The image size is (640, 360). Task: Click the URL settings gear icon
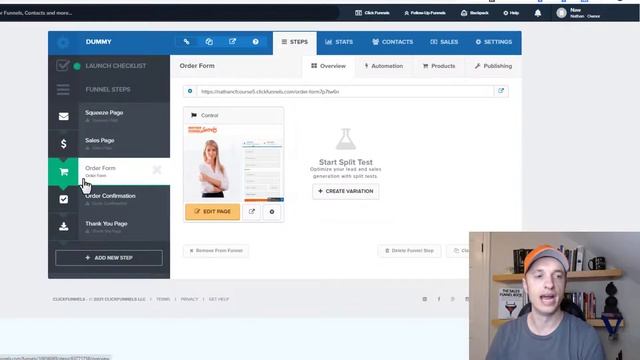[190, 91]
